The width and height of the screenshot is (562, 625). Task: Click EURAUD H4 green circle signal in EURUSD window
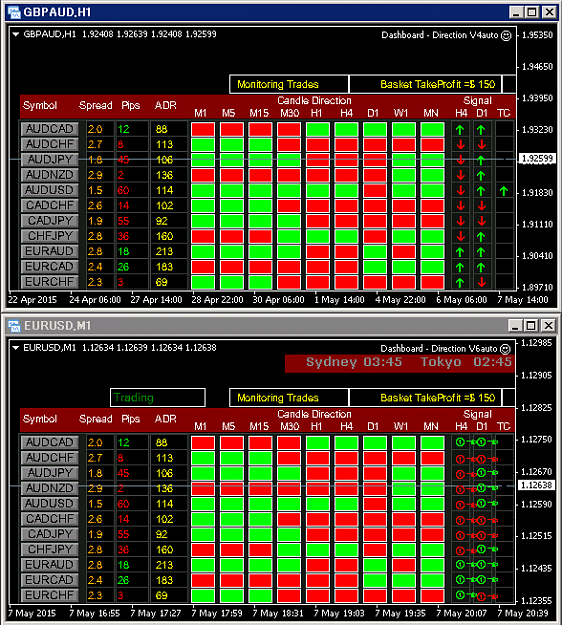[460, 564]
